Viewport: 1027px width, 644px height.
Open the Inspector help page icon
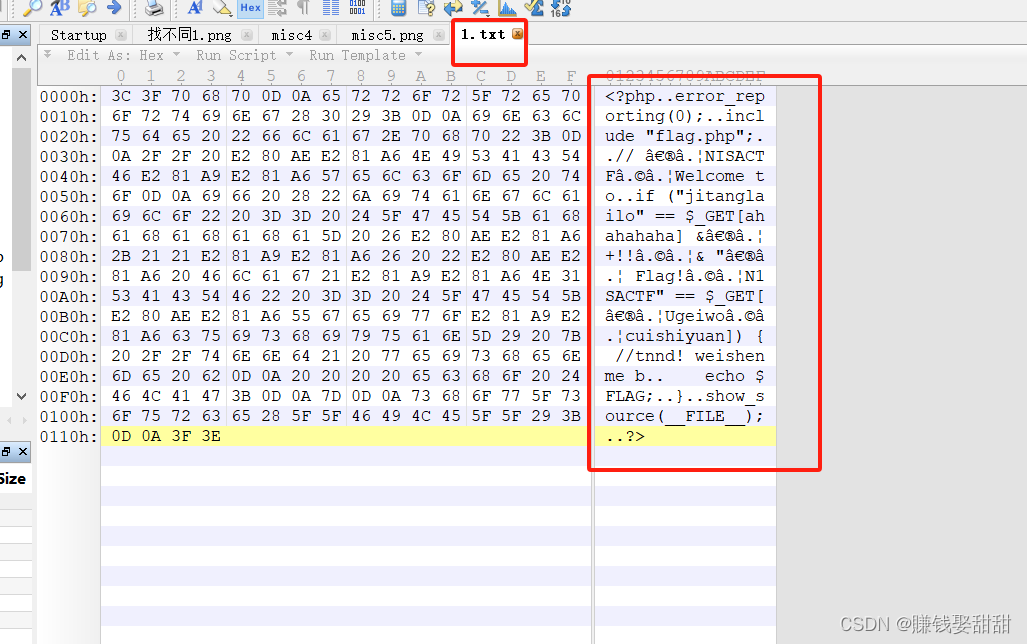click(426, 8)
